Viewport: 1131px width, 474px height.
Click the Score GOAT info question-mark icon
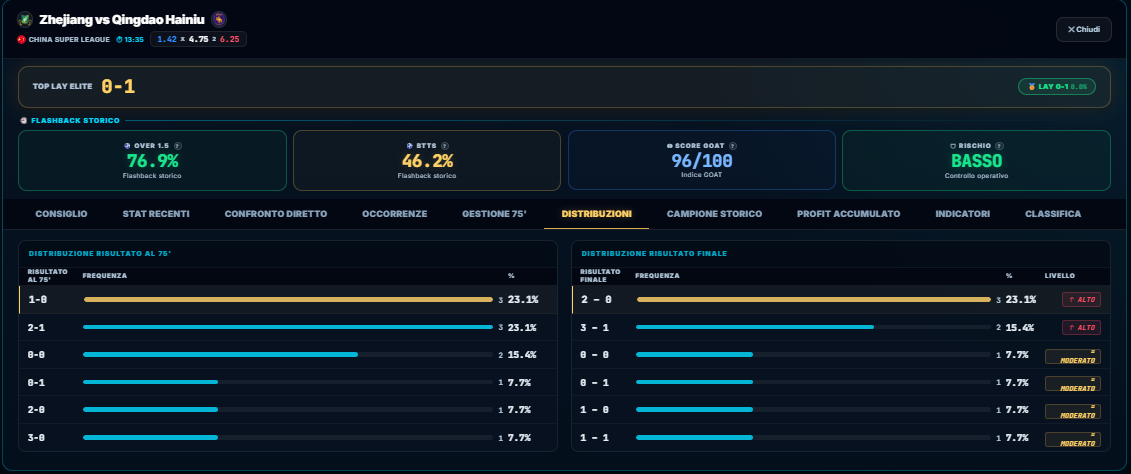point(733,146)
